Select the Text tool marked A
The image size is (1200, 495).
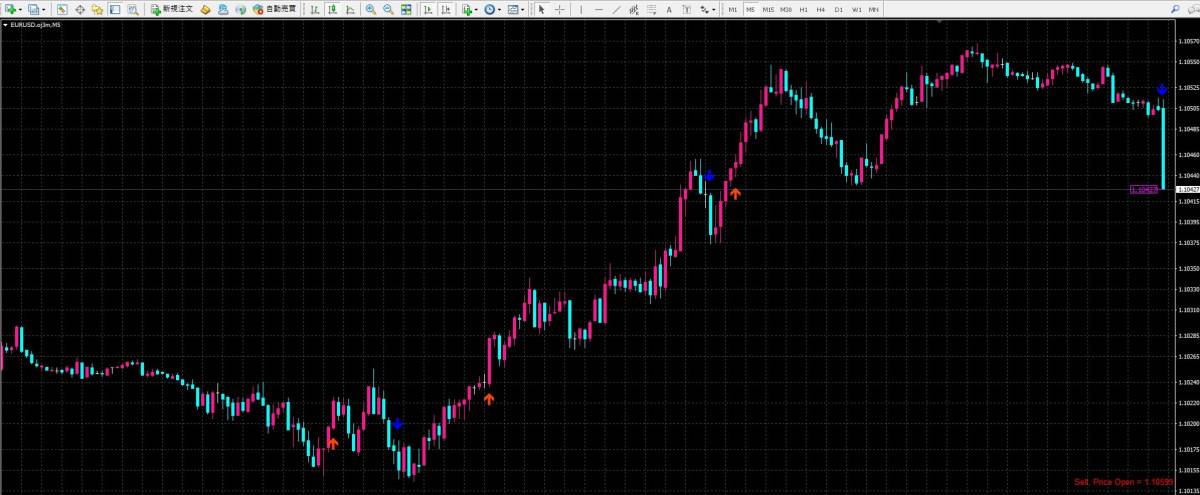point(669,9)
